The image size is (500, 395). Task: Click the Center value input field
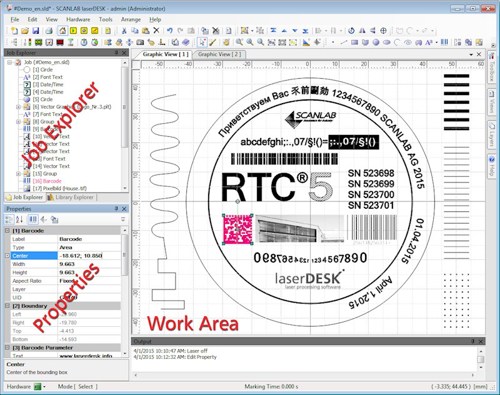(x=89, y=256)
